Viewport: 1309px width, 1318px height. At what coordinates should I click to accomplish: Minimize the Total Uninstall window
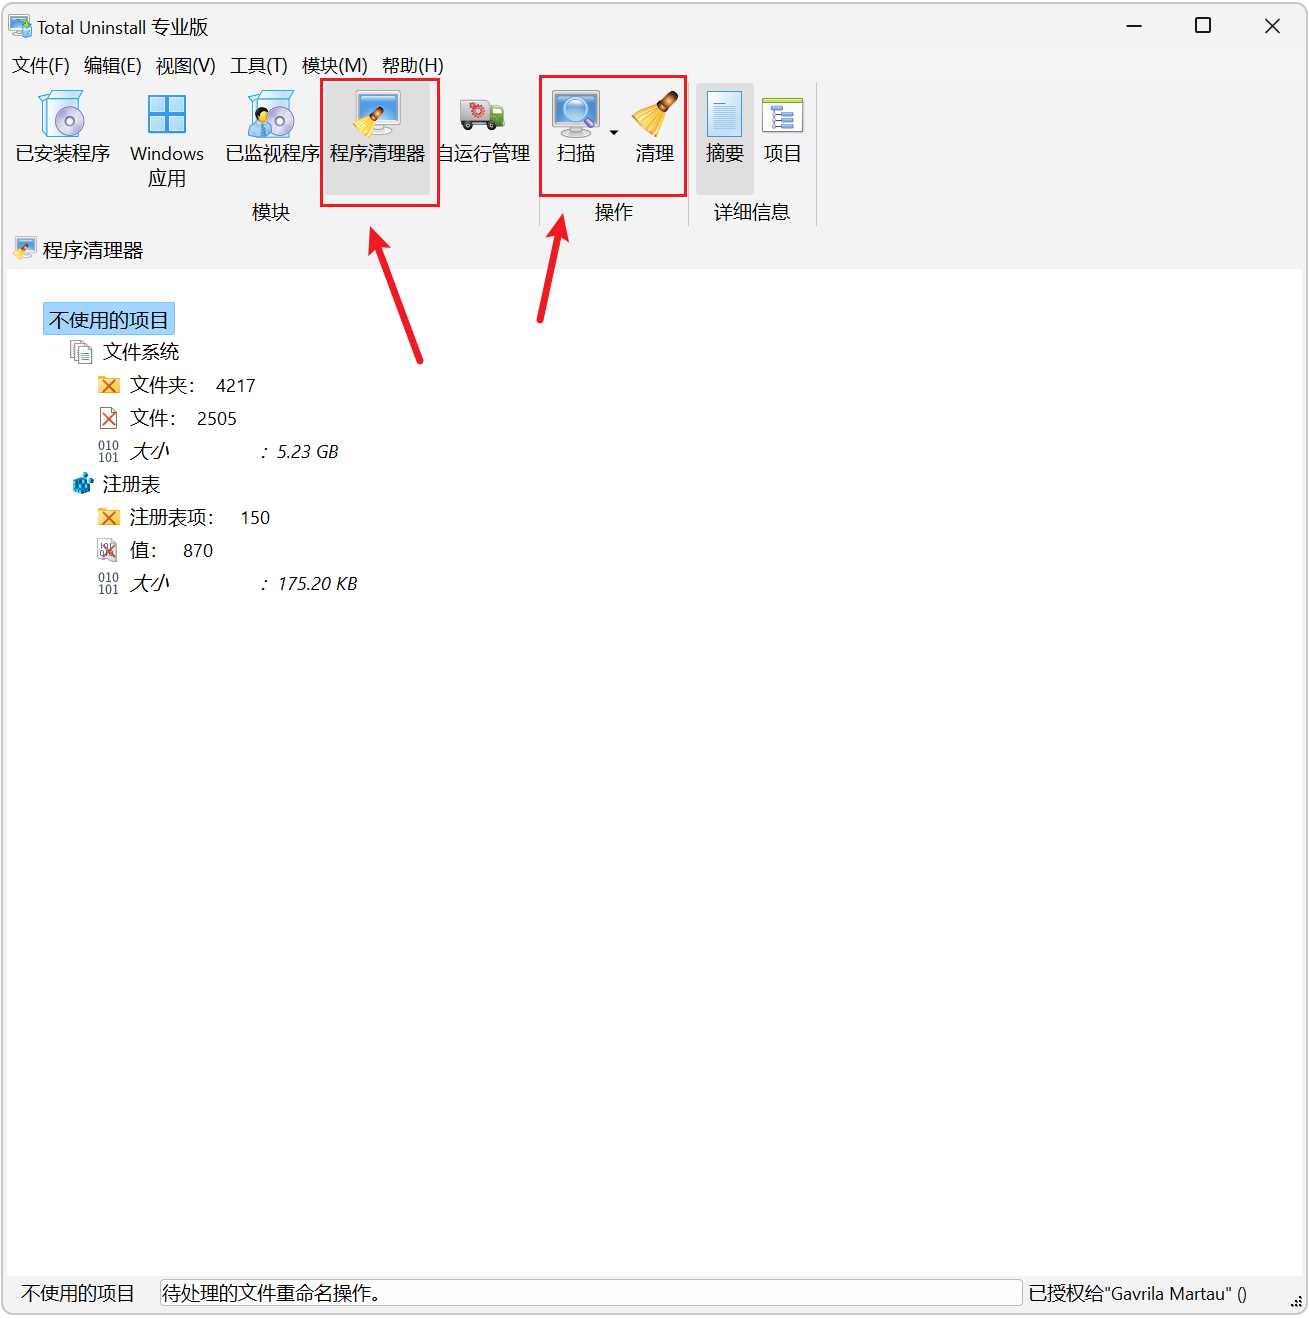tap(1134, 26)
